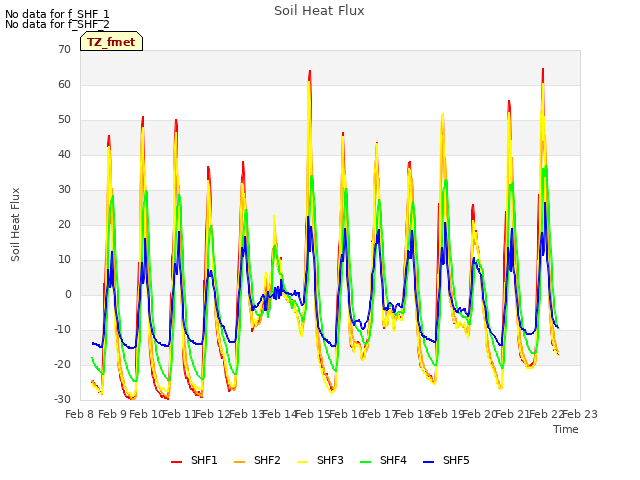Click the Soil Heat Flux chart title
Image resolution: width=640 pixels, height=480 pixels.
pos(319,11)
